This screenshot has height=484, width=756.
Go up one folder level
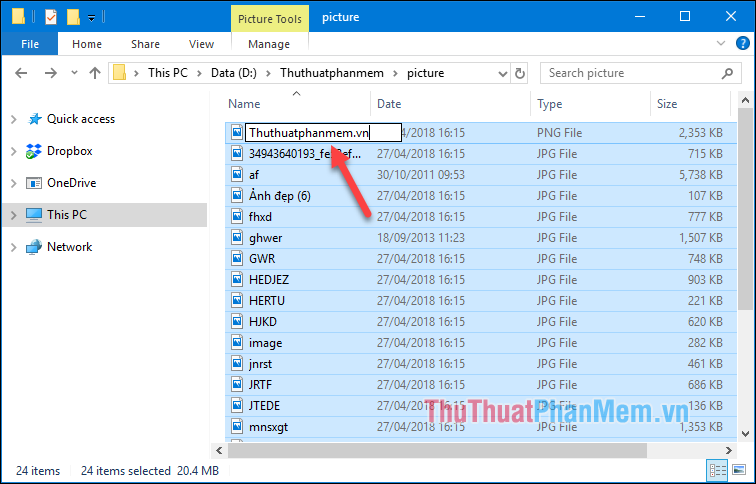tap(95, 73)
